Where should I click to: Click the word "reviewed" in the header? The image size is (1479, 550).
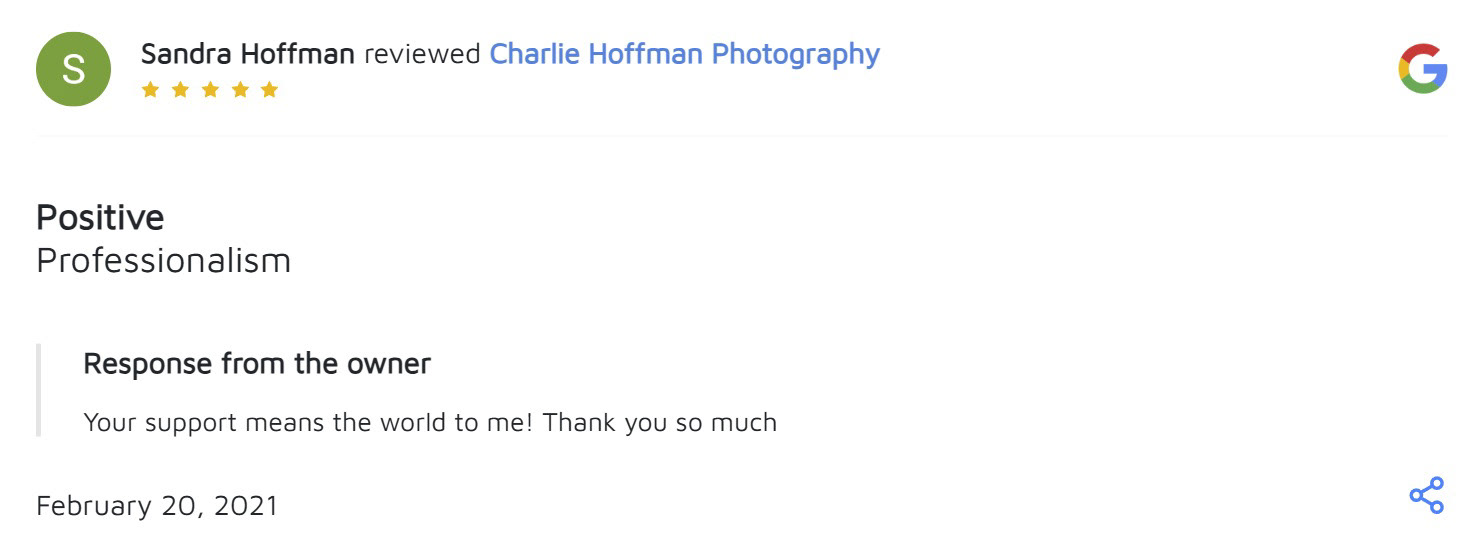click(x=422, y=54)
